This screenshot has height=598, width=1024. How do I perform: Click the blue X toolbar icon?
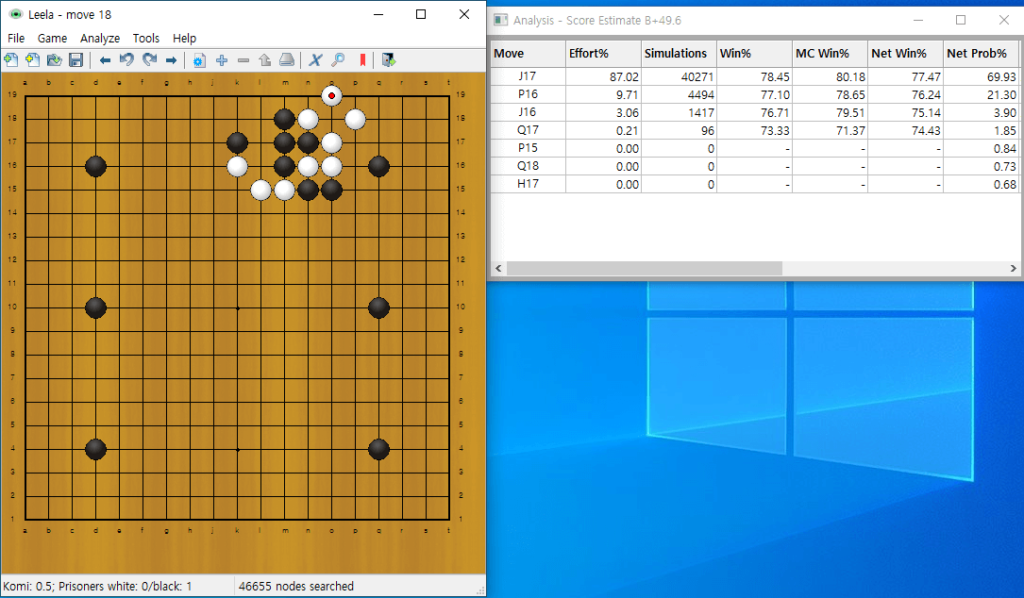[x=315, y=60]
